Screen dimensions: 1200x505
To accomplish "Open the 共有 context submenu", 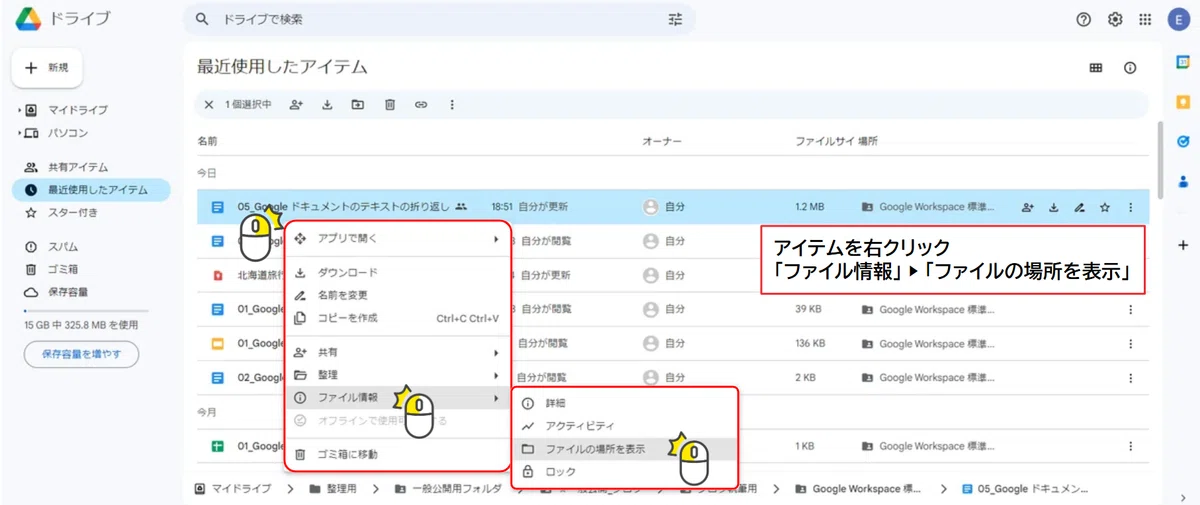I will 398,352.
